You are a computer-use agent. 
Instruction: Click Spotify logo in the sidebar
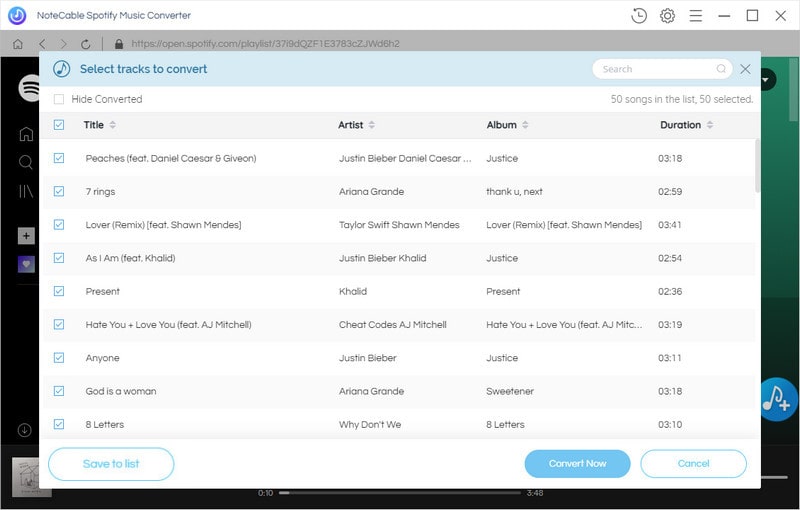(29, 88)
